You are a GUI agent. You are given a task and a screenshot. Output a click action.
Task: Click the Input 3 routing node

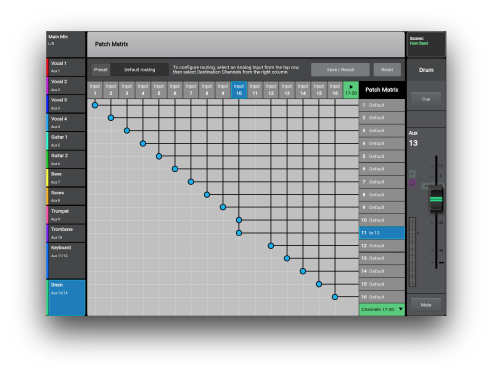point(127,131)
